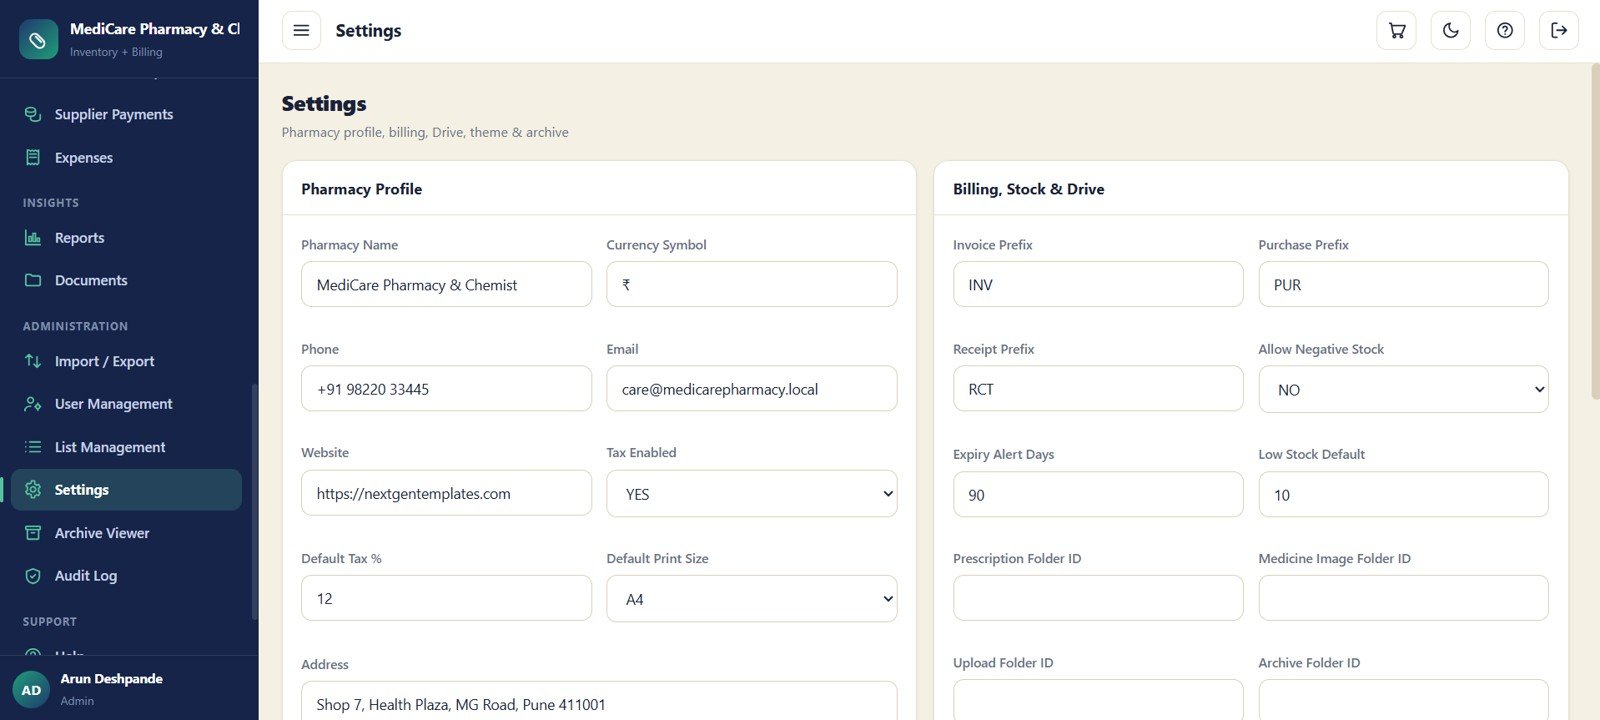Click the Reports bar chart icon

tap(33, 238)
